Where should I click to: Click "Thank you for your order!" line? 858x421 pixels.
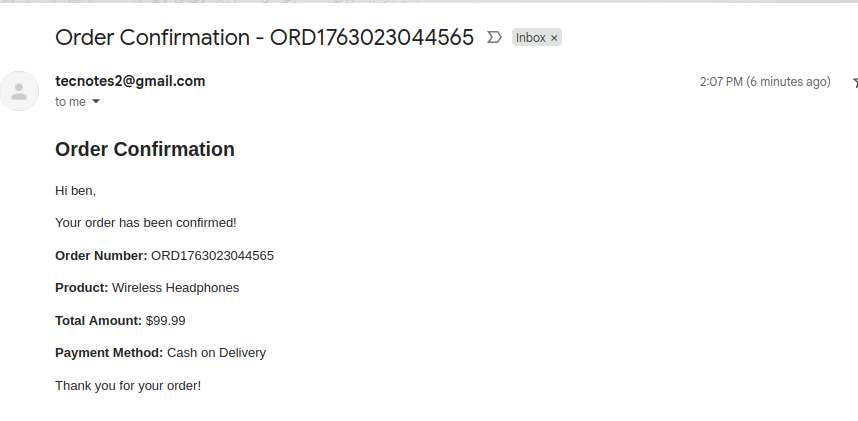pos(128,385)
